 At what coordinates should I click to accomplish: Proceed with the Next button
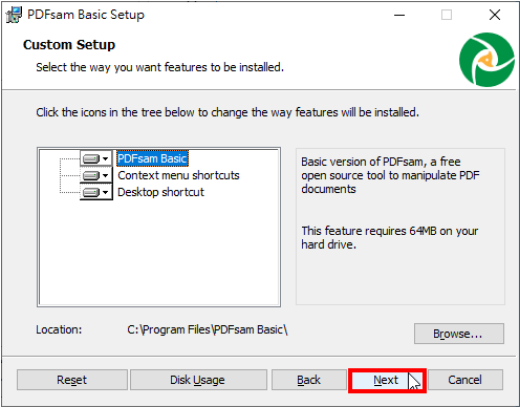click(x=387, y=380)
